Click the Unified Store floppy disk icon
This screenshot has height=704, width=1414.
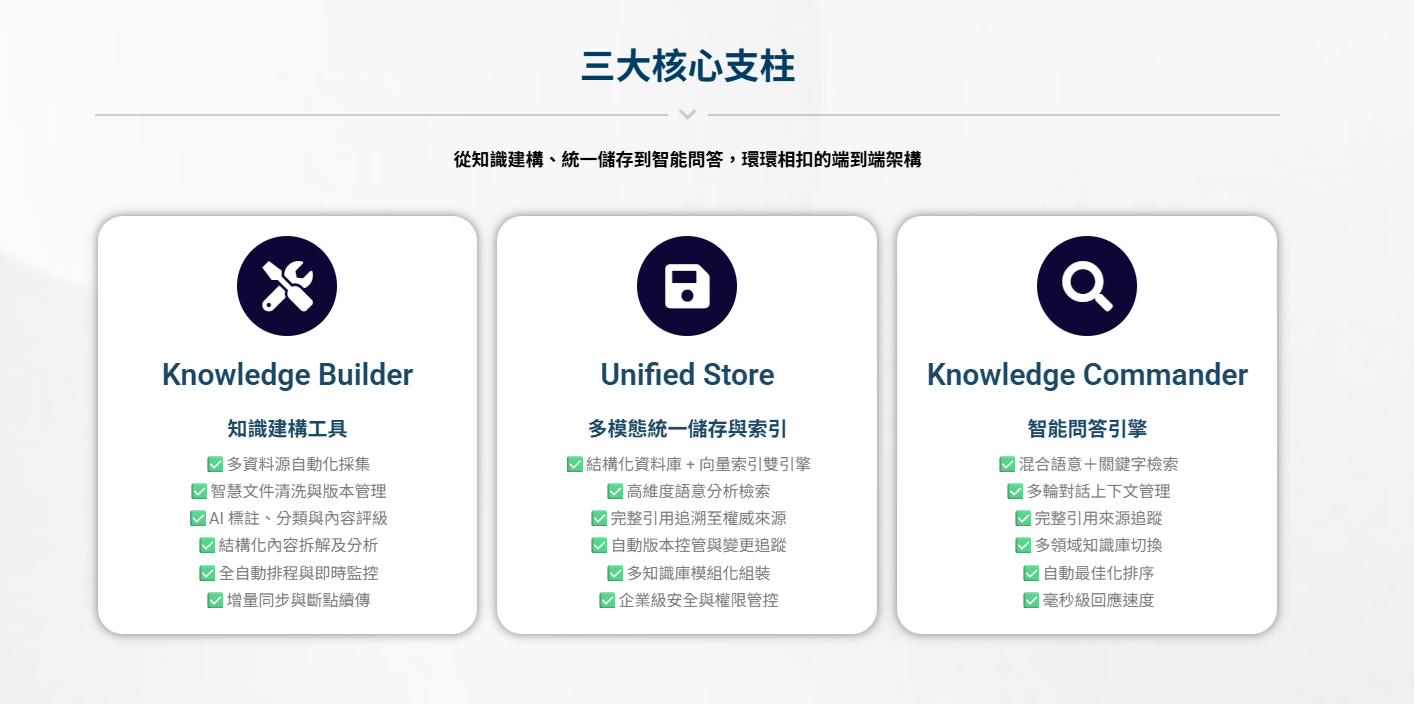tap(687, 286)
